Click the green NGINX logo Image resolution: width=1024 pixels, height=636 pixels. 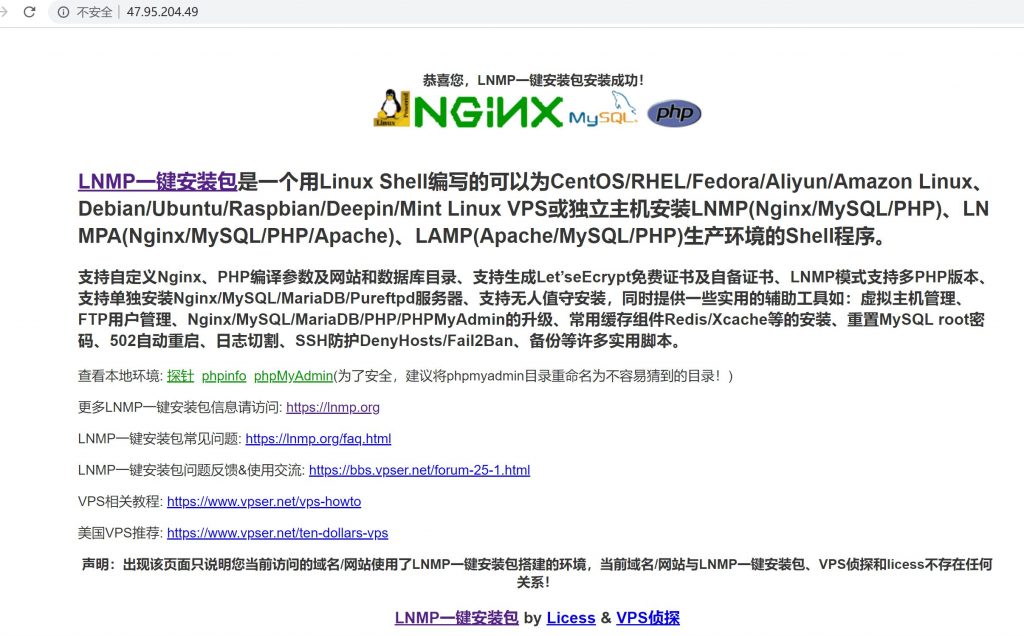(x=488, y=112)
